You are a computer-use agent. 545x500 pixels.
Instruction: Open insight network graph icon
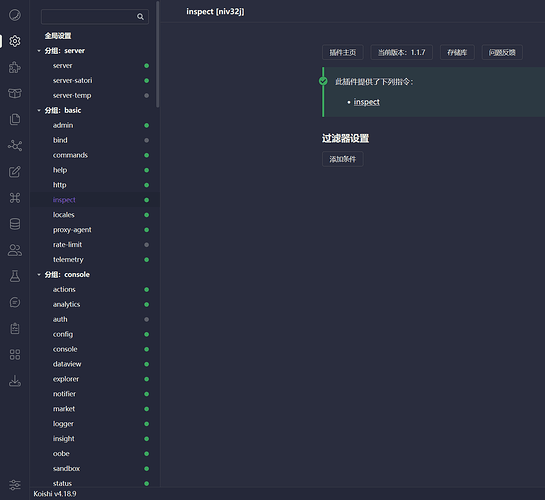pyautogui.click(x=15, y=145)
